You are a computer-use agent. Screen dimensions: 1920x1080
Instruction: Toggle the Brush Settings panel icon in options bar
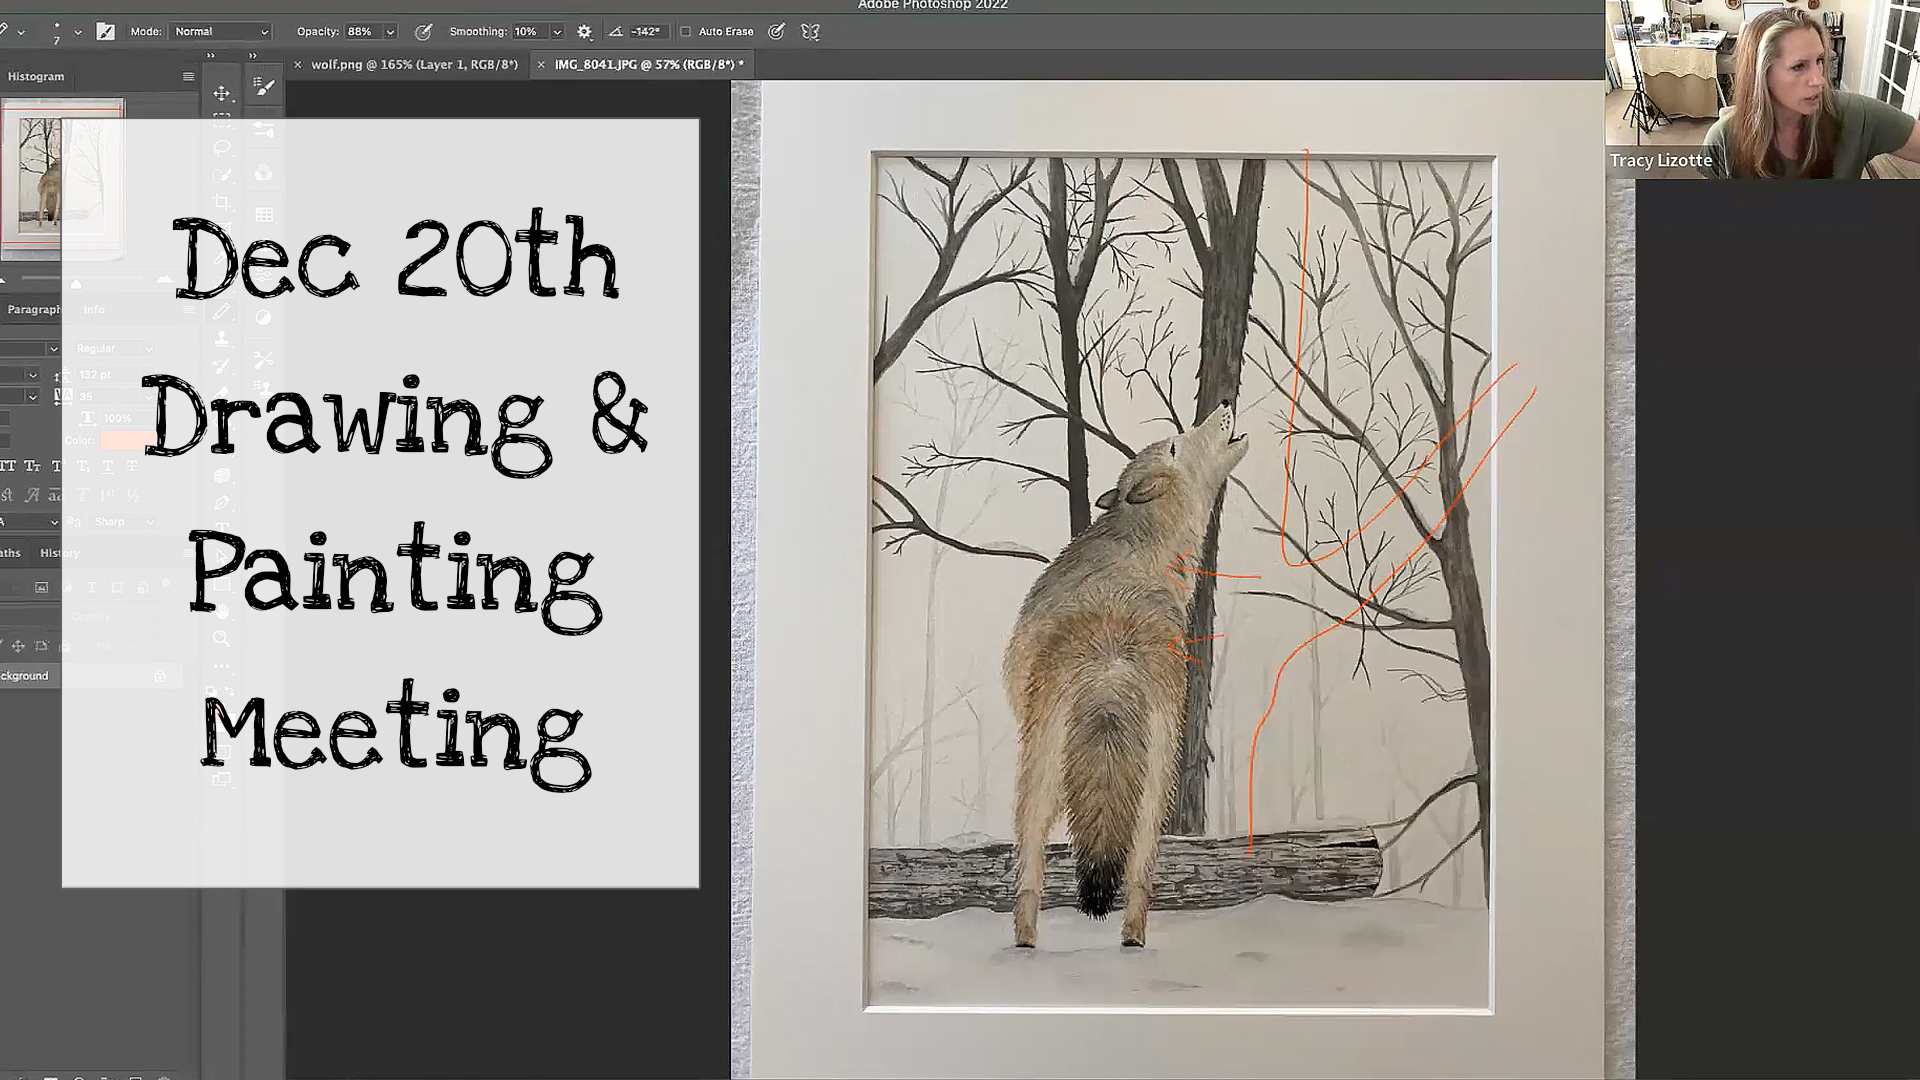tap(105, 32)
